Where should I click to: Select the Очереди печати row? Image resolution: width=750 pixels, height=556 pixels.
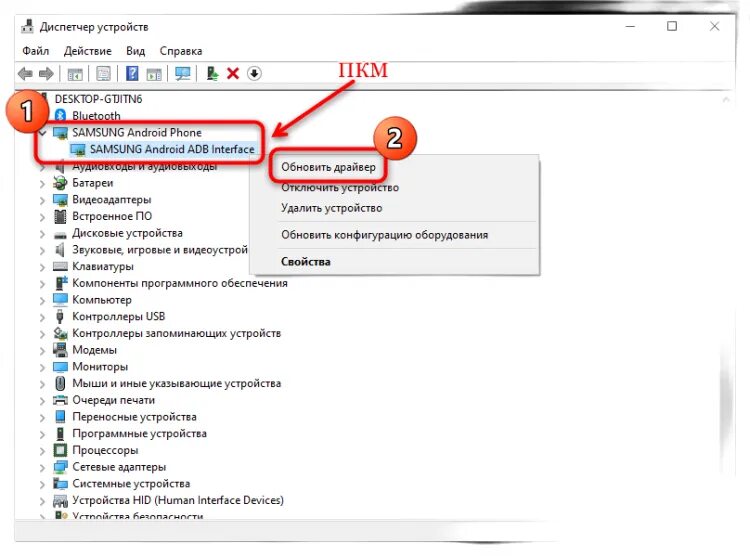click(113, 400)
